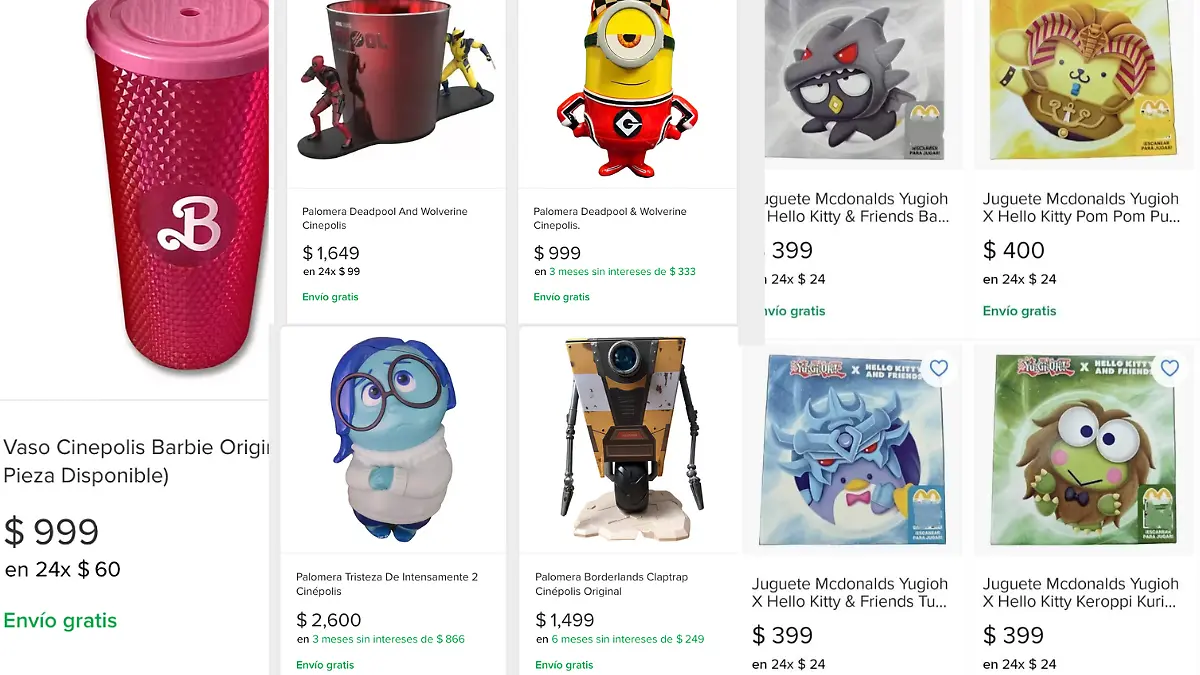Open 'Palomera Tristeza De Intensamente 2' title link
The height and width of the screenshot is (675, 1200).
point(386,584)
